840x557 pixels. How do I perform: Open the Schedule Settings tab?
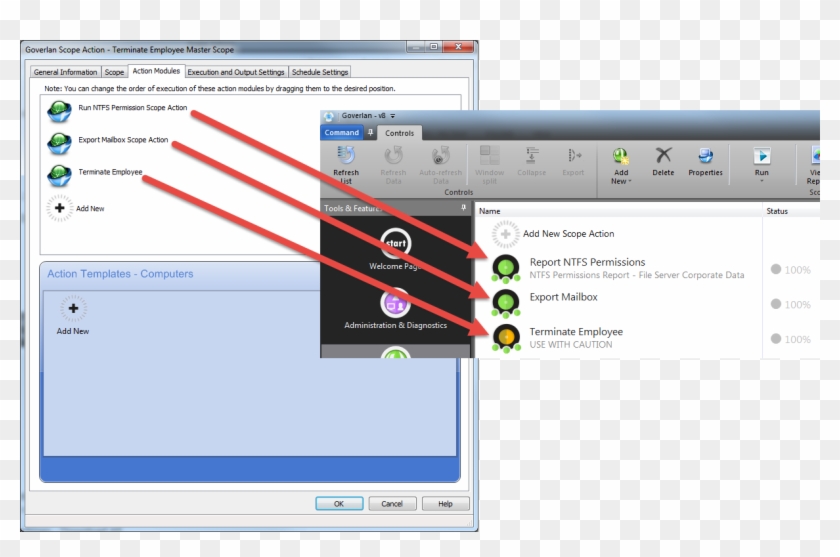point(320,72)
